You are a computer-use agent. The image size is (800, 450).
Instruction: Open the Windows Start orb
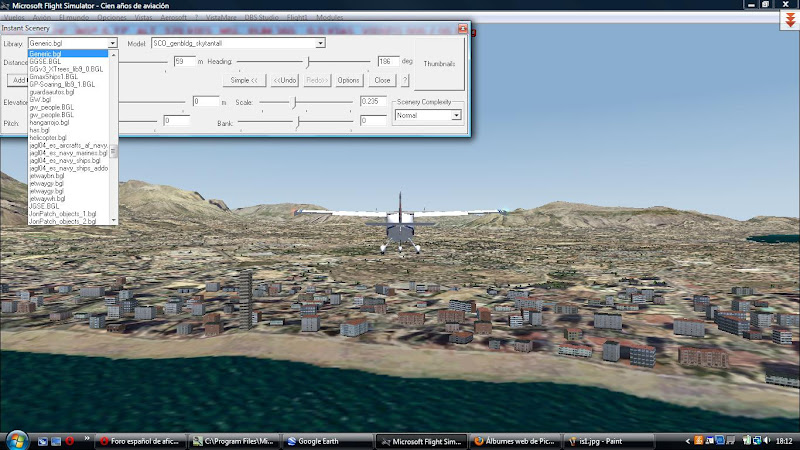click(17, 440)
